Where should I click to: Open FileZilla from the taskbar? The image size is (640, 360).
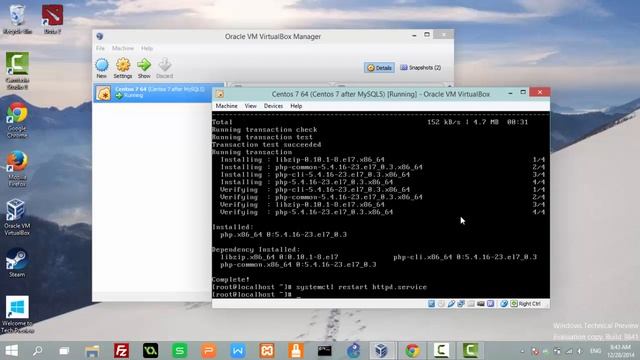coord(121,351)
